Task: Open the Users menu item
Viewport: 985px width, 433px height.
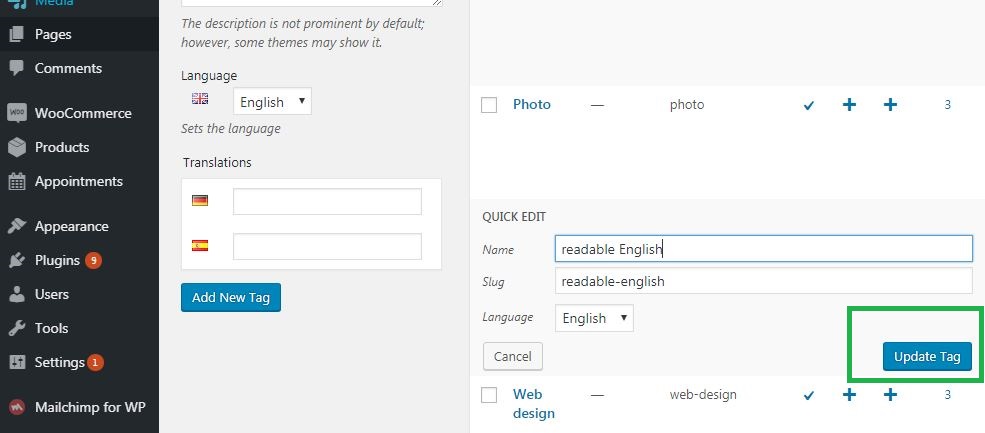Action: click(52, 294)
